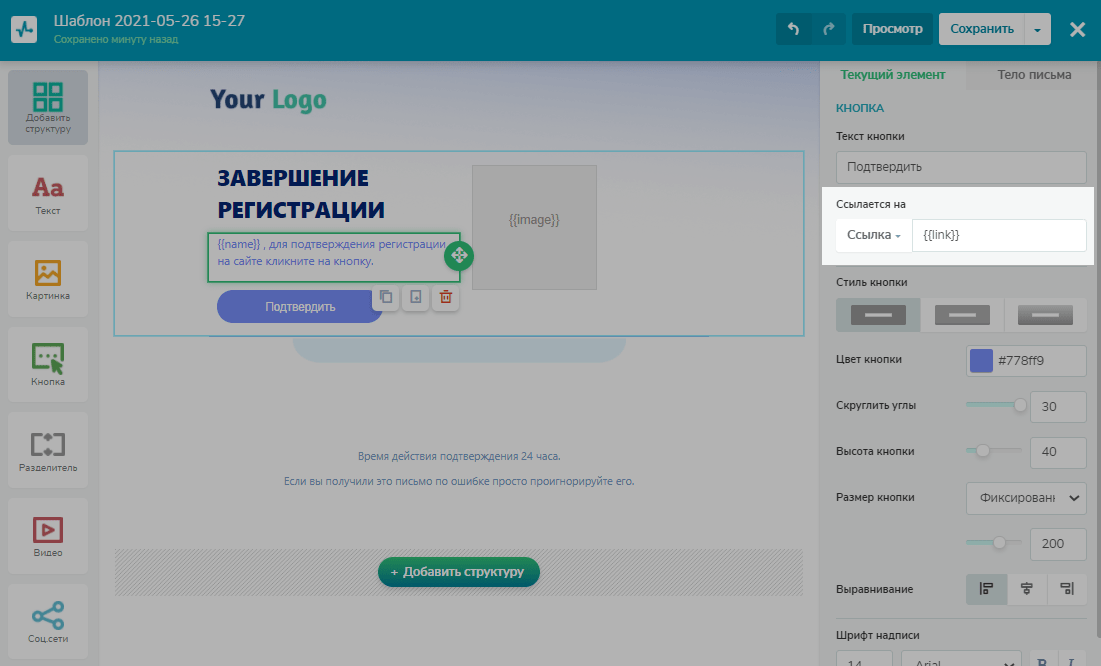
Task: Click the button width slider
Action: 994,542
